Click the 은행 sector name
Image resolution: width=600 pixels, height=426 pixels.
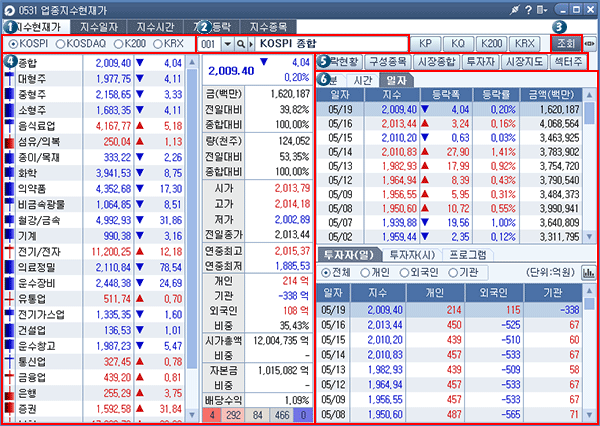27,393
